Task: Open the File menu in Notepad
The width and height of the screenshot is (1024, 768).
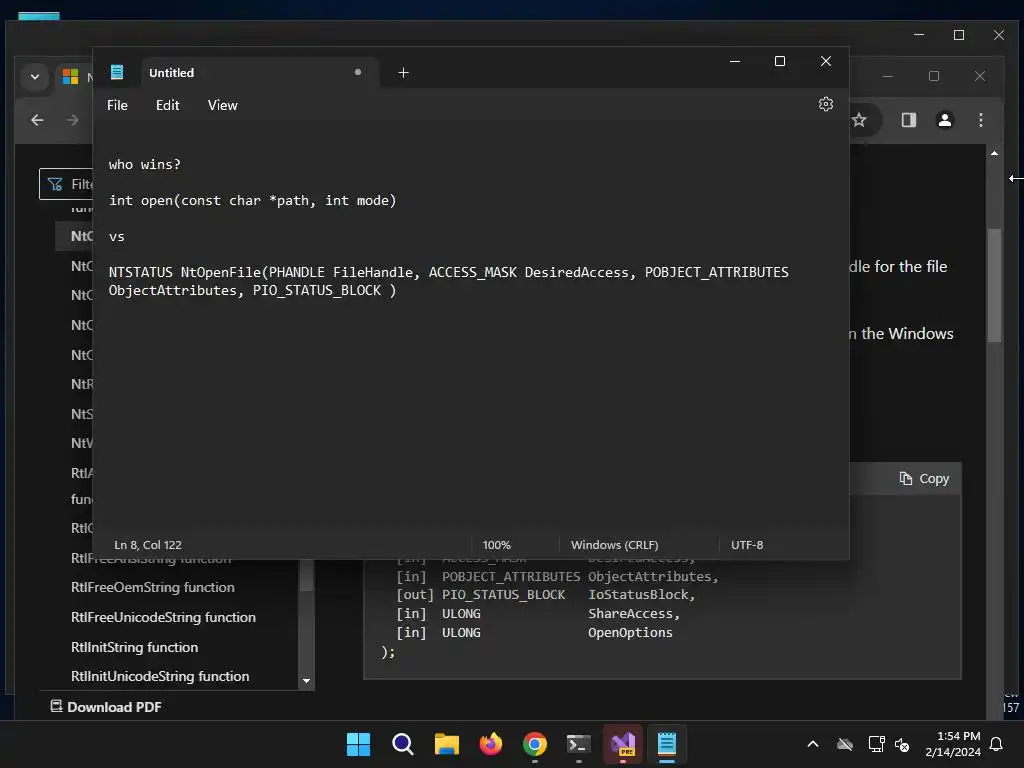Action: (118, 105)
